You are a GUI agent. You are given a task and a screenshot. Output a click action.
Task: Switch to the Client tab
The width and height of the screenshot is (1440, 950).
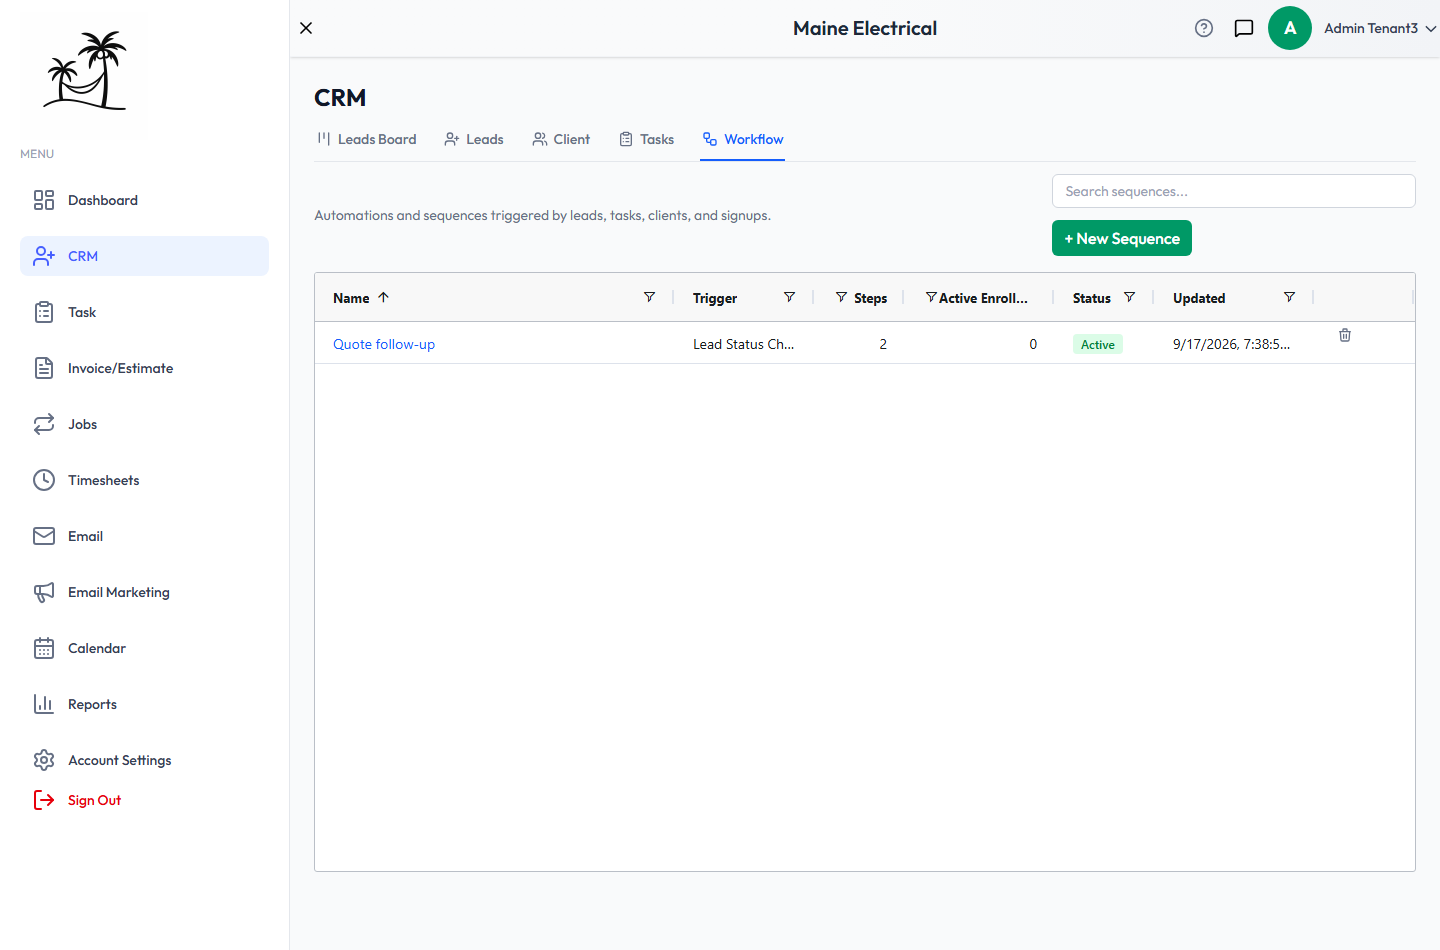tap(561, 139)
